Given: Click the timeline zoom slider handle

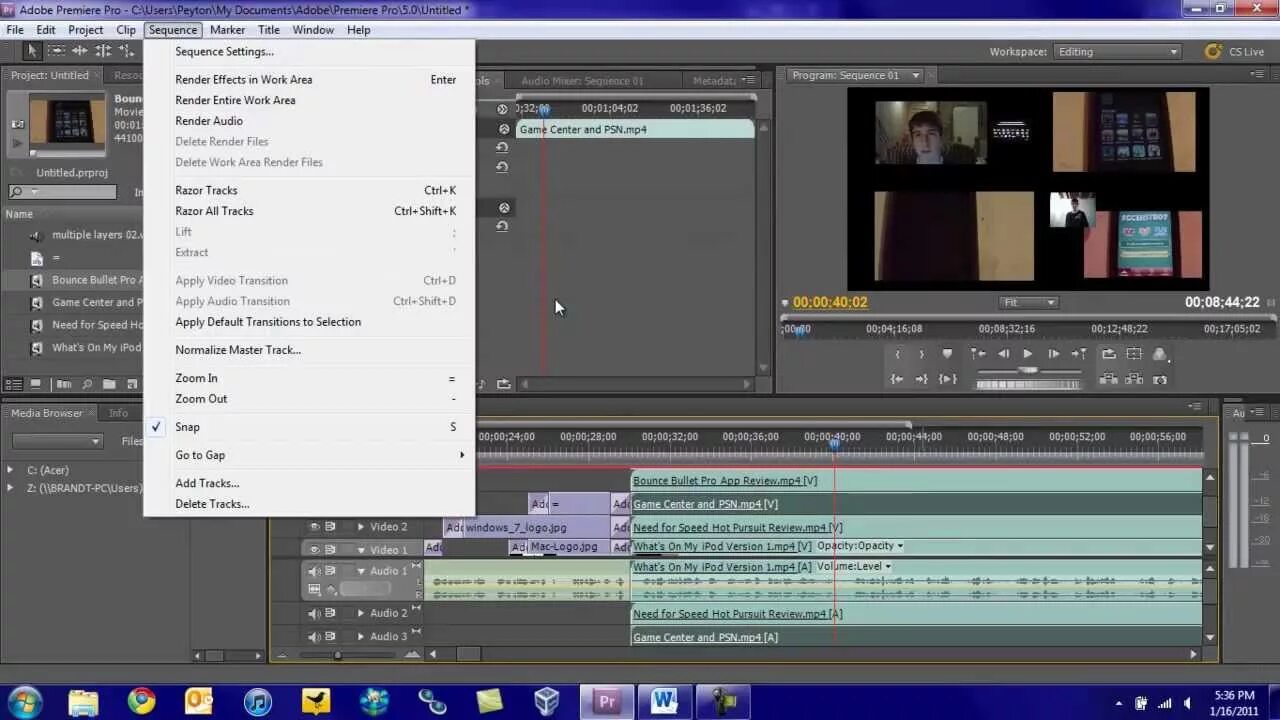Looking at the screenshot, I should click(x=337, y=655).
